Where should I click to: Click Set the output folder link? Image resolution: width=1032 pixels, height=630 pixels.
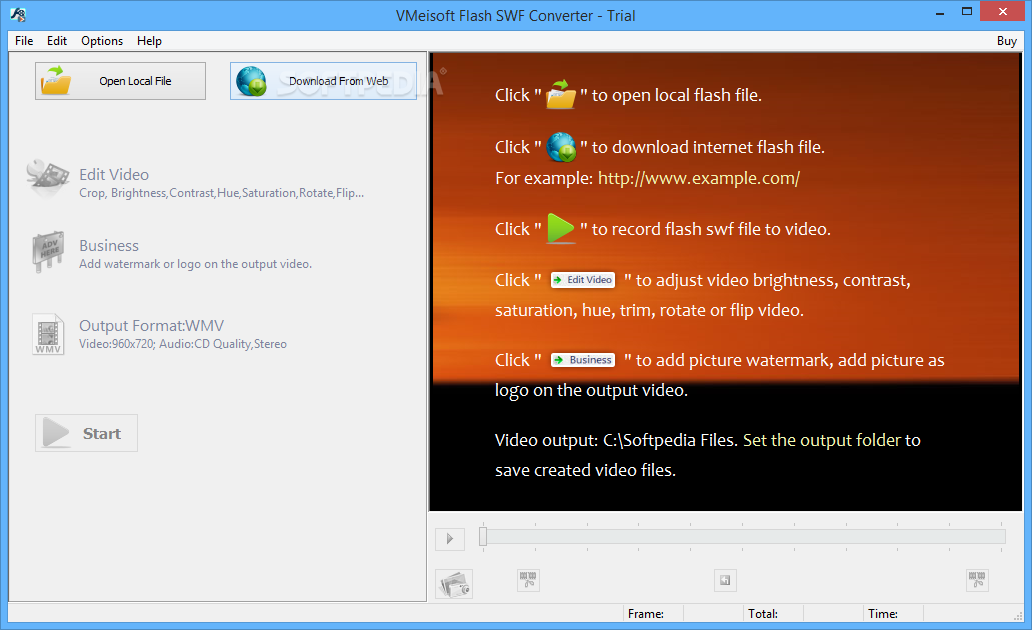[x=822, y=440]
